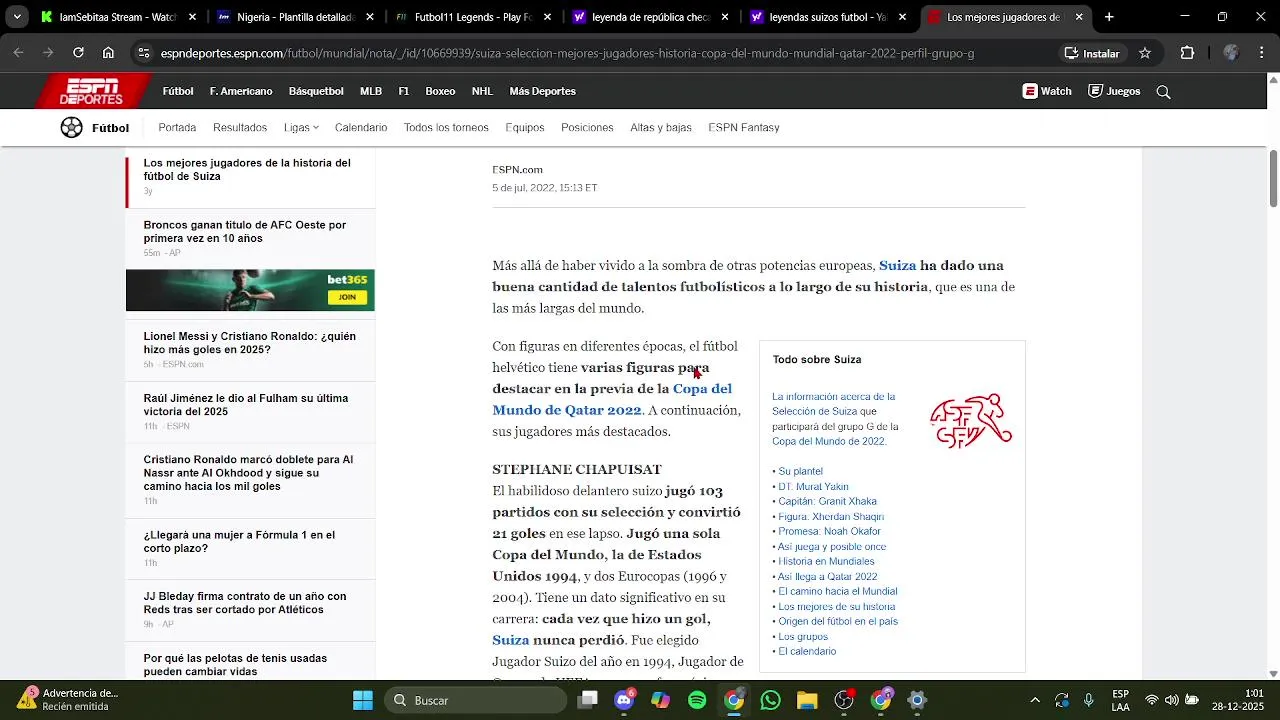The image size is (1280, 720).
Task: Open the Básquetbol menu
Action: click(x=316, y=91)
